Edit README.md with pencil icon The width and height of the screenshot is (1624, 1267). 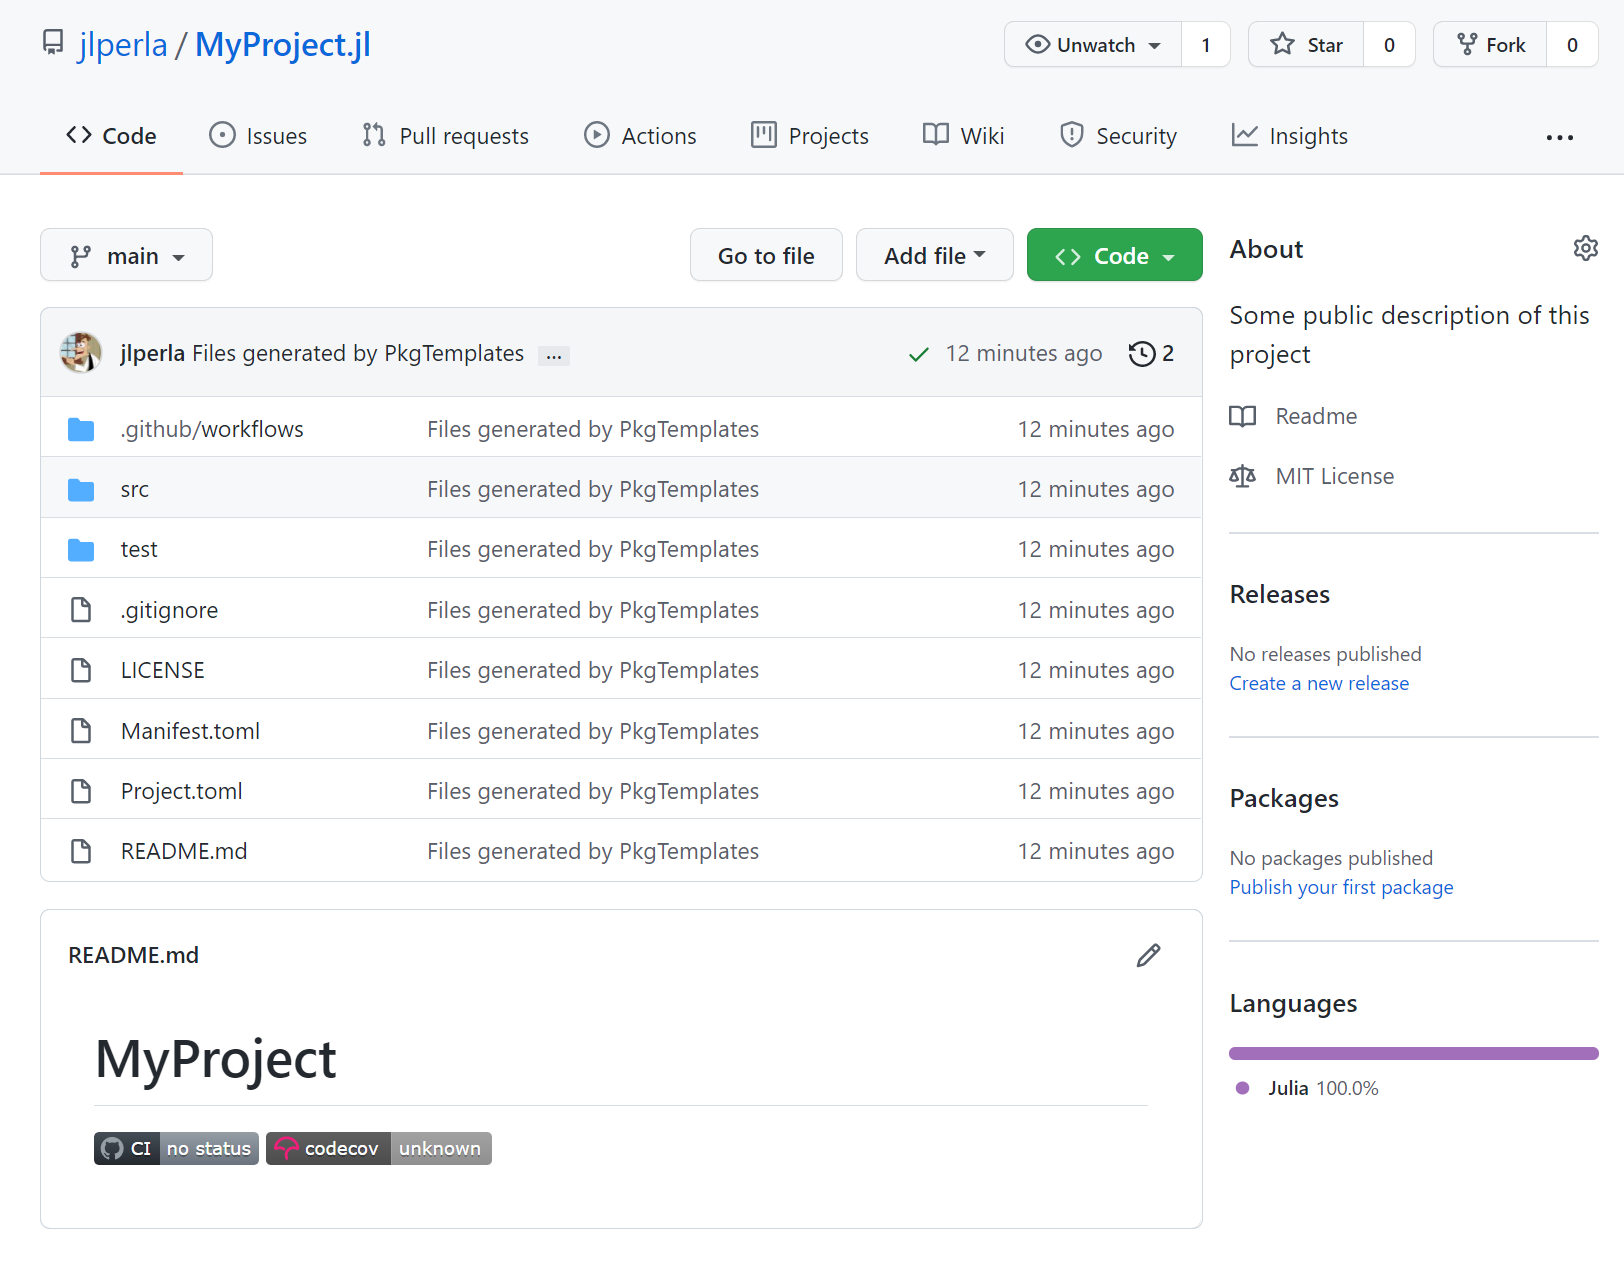click(x=1148, y=956)
